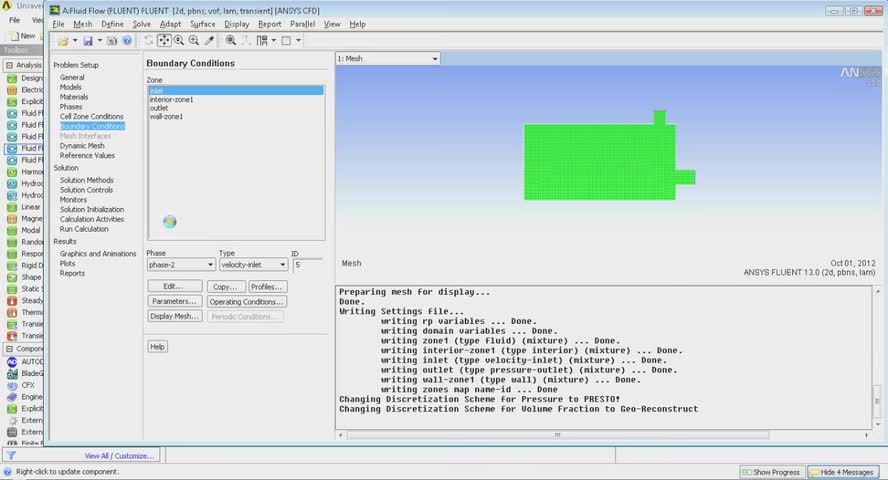Select Rigid Dynamics in Workbench toolbox
888x480 pixels.
[24, 265]
